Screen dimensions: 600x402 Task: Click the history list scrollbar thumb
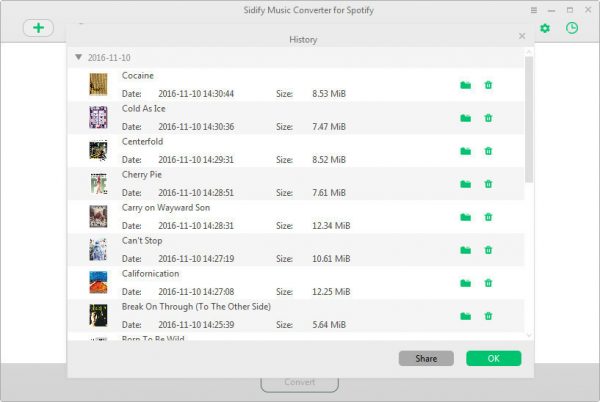click(x=529, y=120)
